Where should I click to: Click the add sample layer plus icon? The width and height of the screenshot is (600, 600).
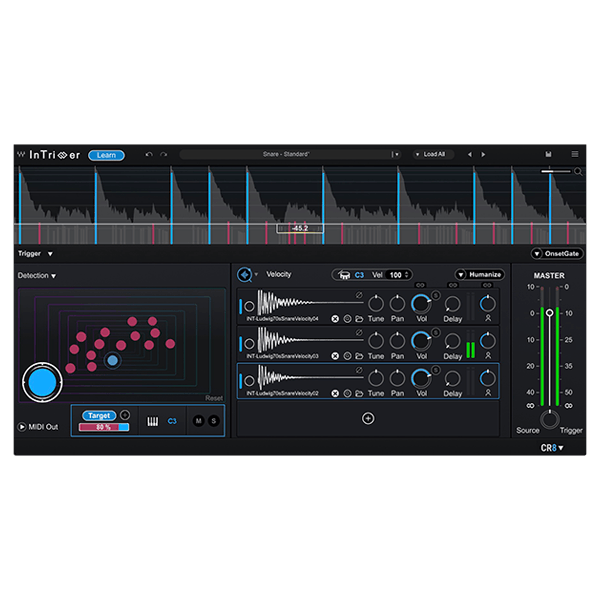(368, 418)
